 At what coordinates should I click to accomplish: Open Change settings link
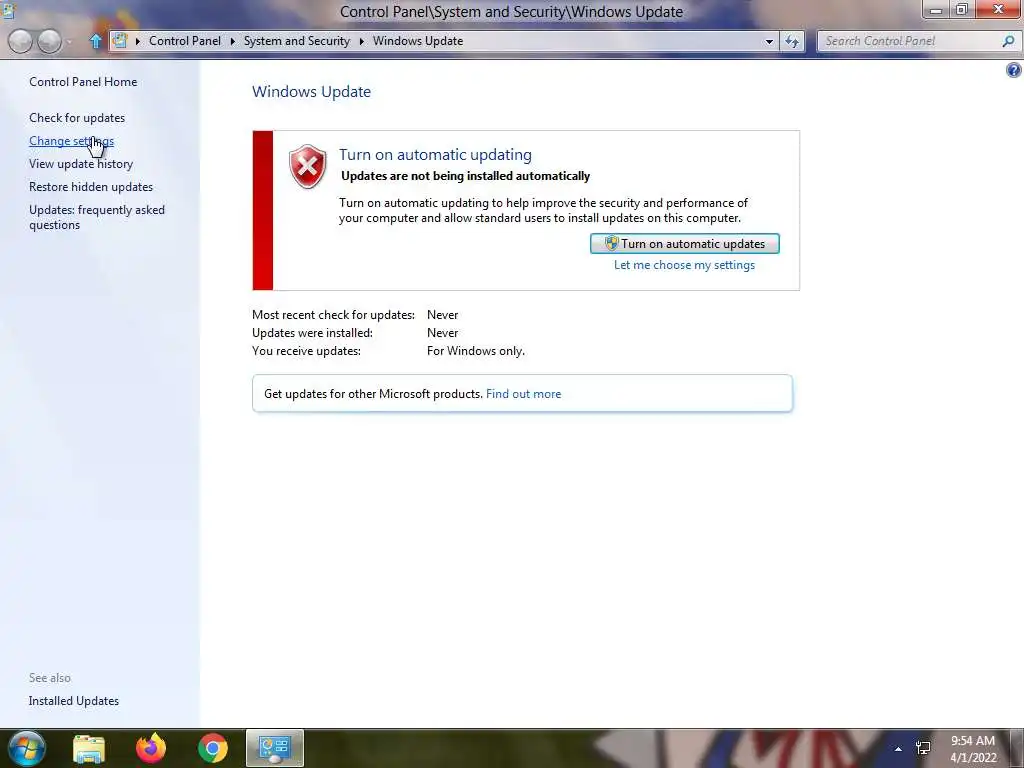tap(71, 140)
